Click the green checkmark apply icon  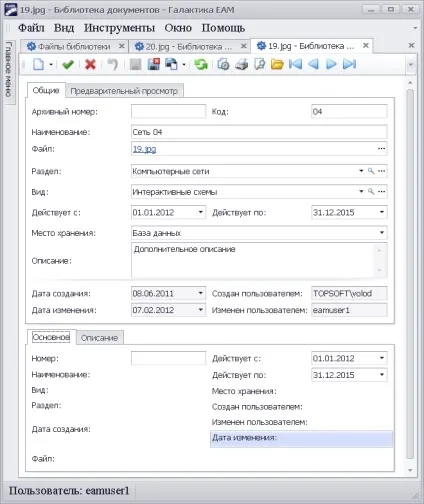click(x=68, y=64)
